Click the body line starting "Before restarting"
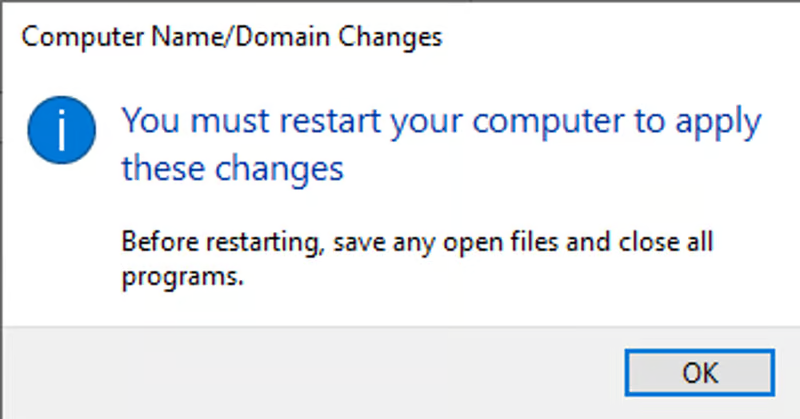 420,242
